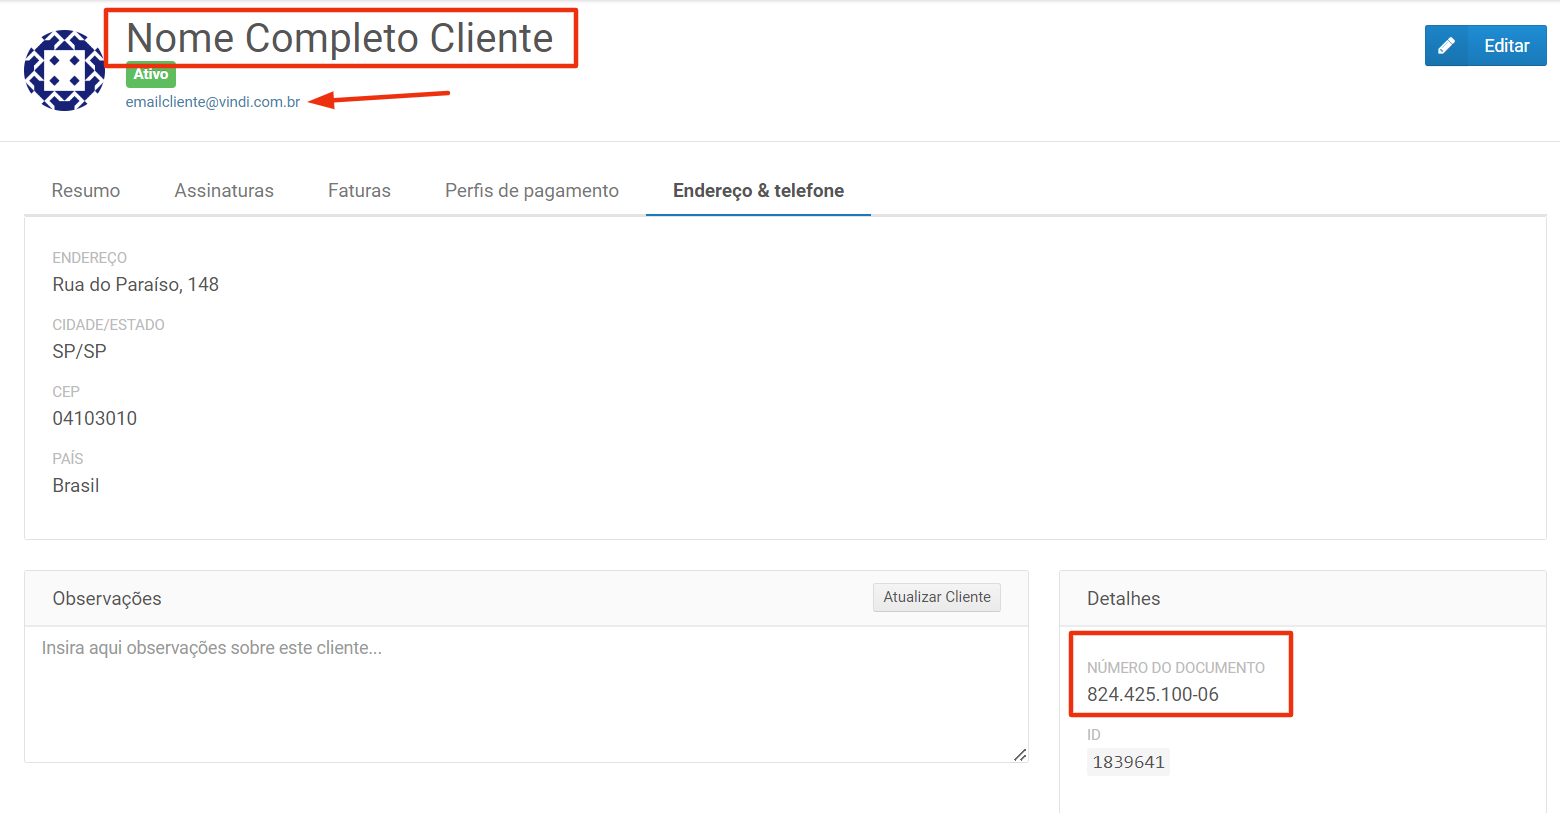The height and width of the screenshot is (813, 1560).
Task: Click the pencil icon on the Editar button
Action: coord(1446,46)
